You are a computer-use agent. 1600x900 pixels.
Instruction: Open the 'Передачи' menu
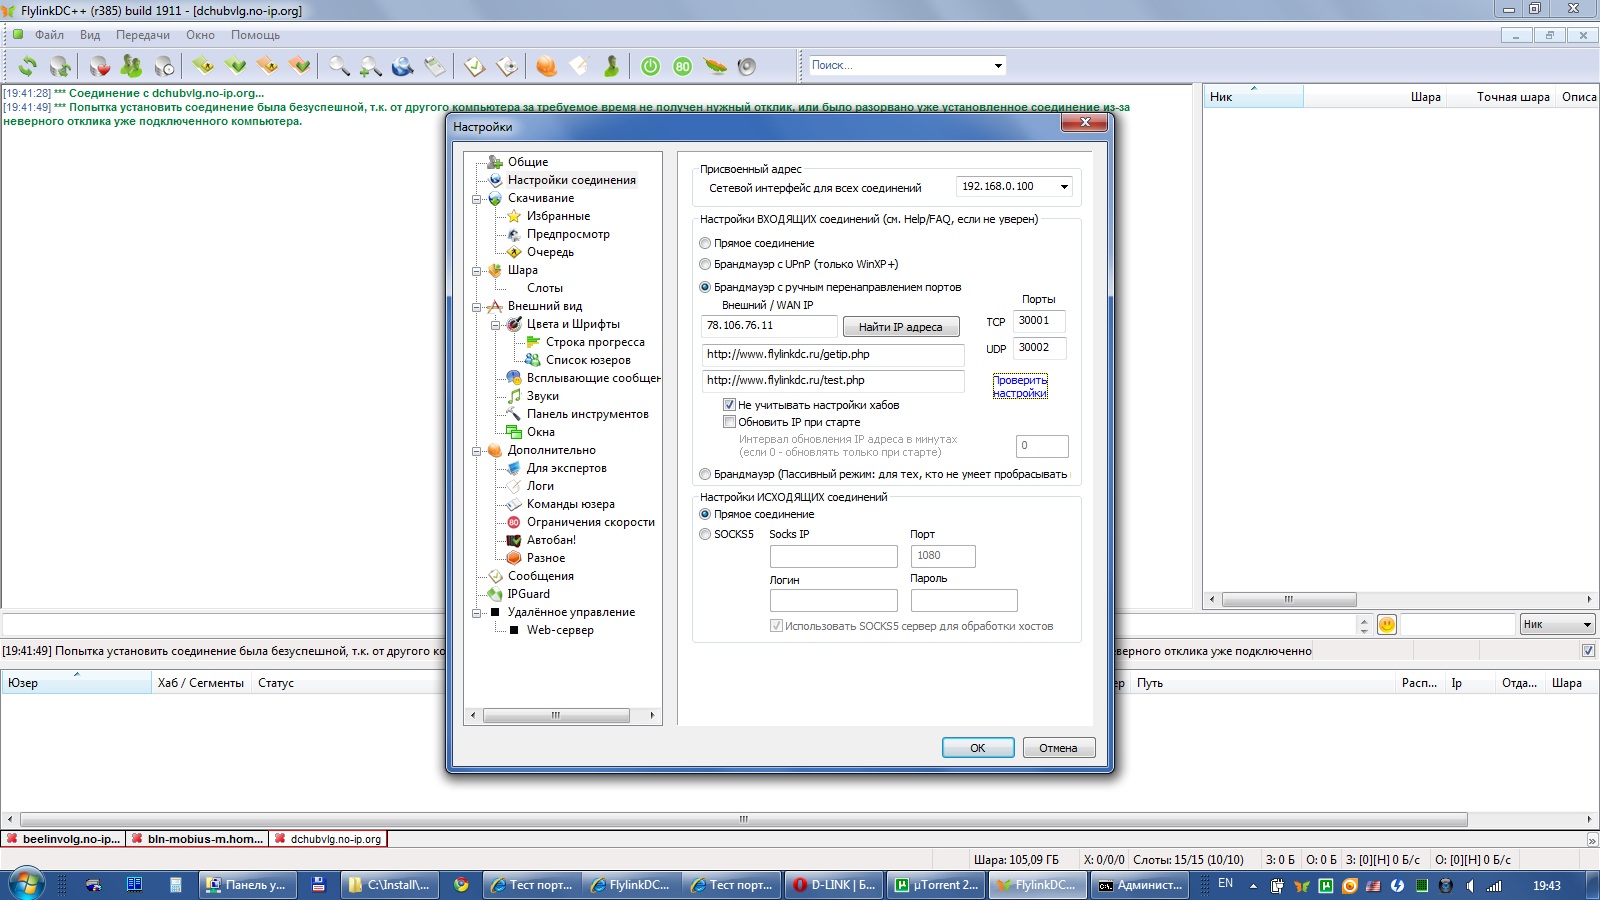tap(142, 35)
